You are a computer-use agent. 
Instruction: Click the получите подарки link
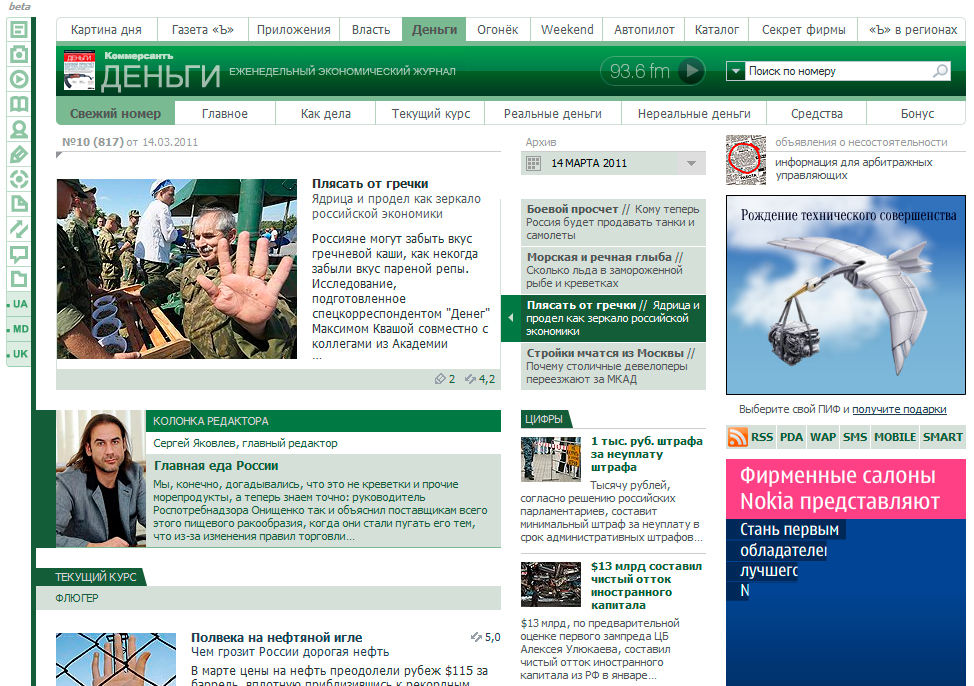899,409
